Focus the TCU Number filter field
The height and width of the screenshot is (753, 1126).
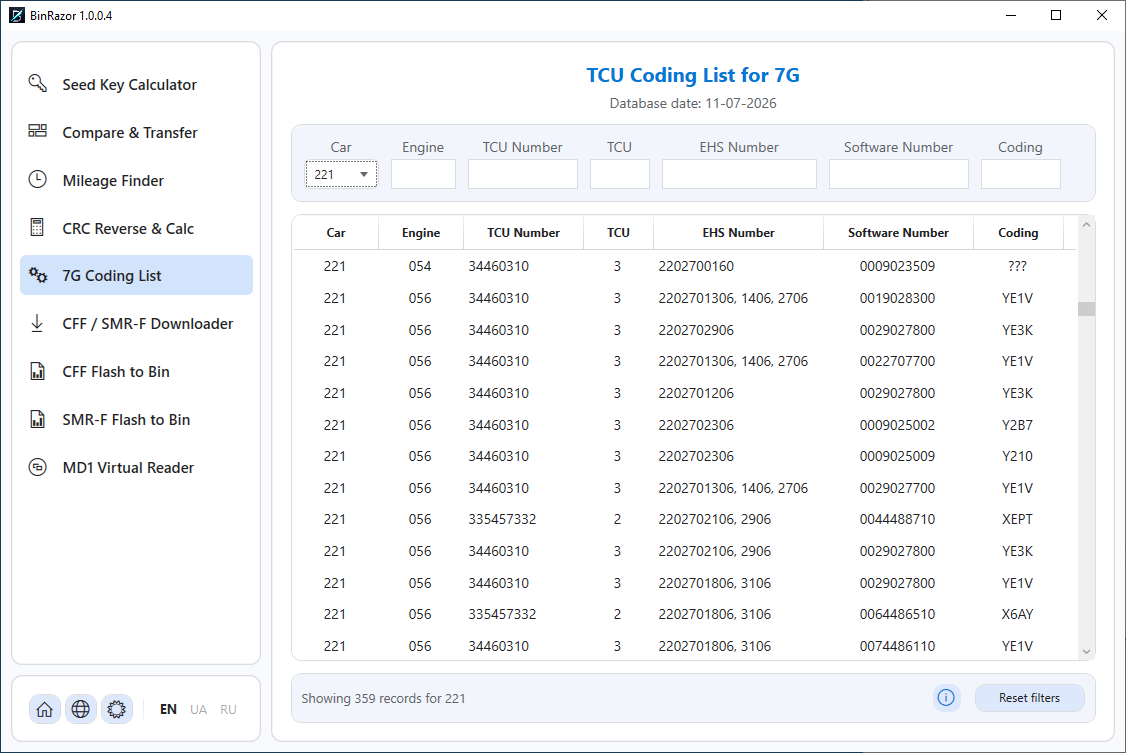pyautogui.click(x=522, y=174)
